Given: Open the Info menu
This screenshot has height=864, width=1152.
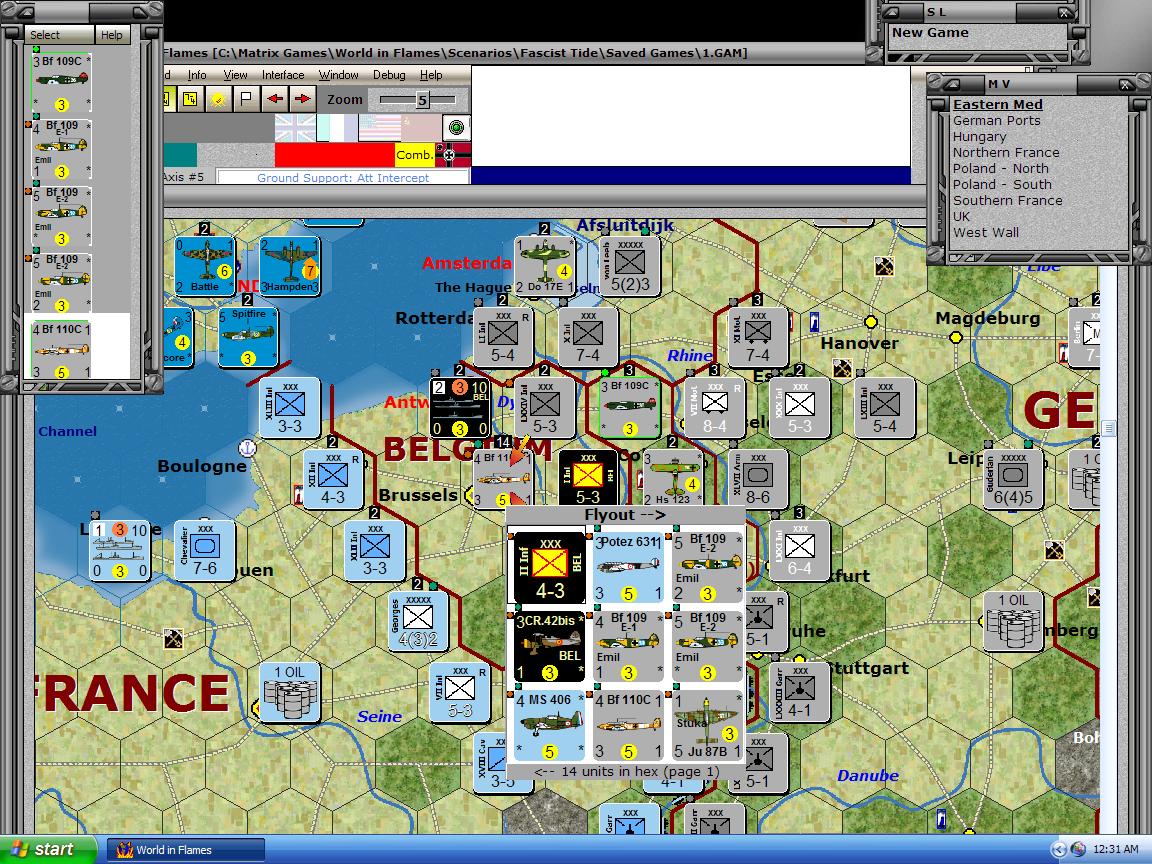Looking at the screenshot, I should coord(197,75).
